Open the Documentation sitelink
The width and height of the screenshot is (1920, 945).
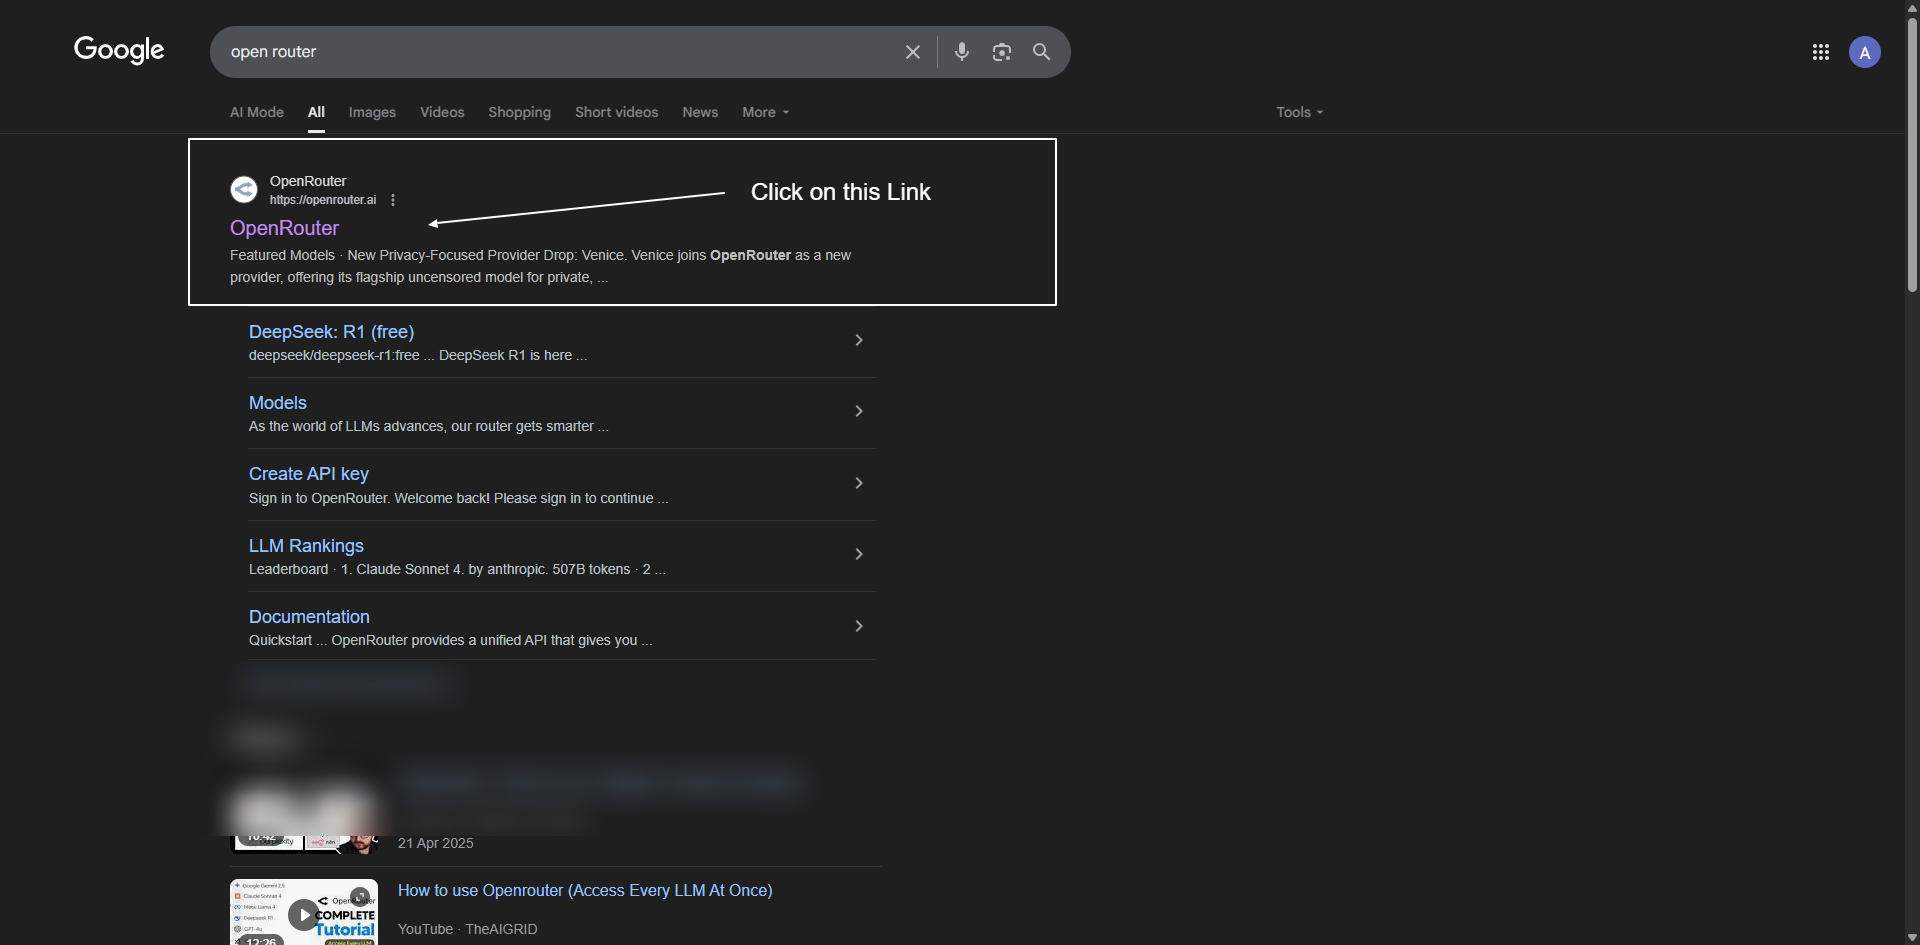tap(309, 617)
